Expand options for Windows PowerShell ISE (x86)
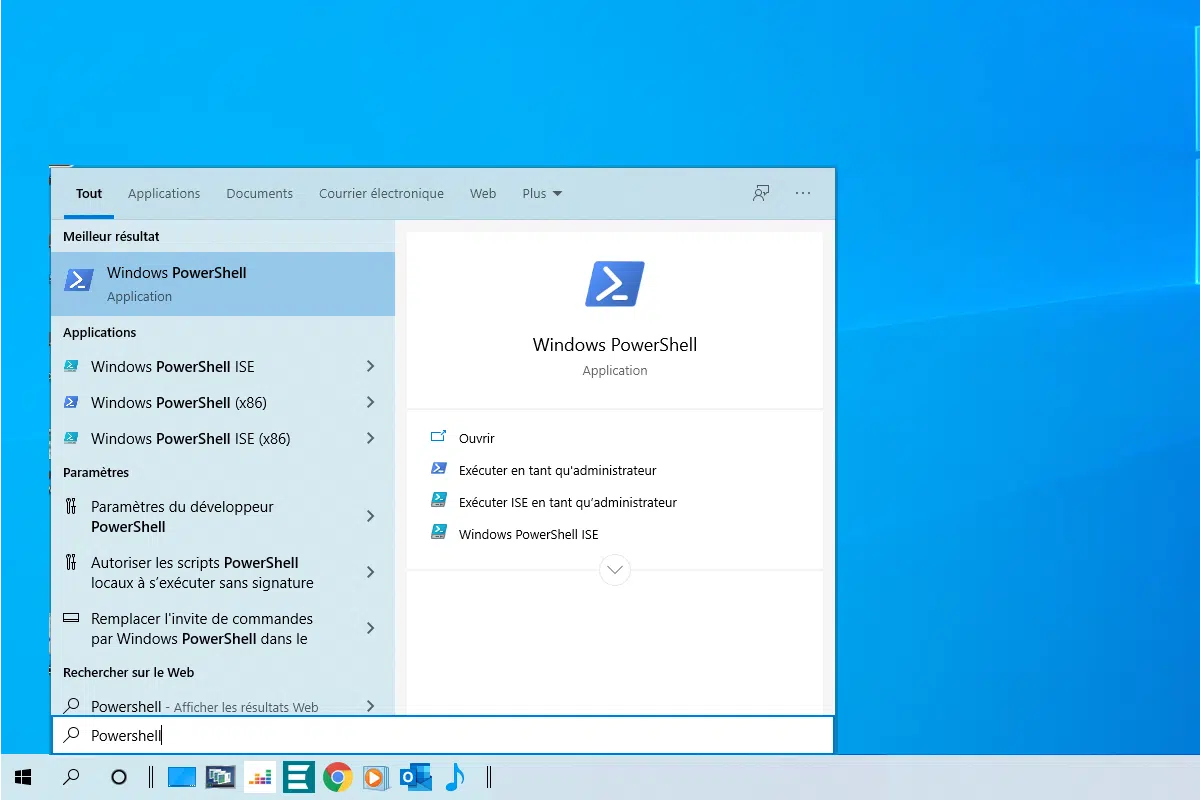This screenshot has height=800, width=1200. pyautogui.click(x=370, y=438)
